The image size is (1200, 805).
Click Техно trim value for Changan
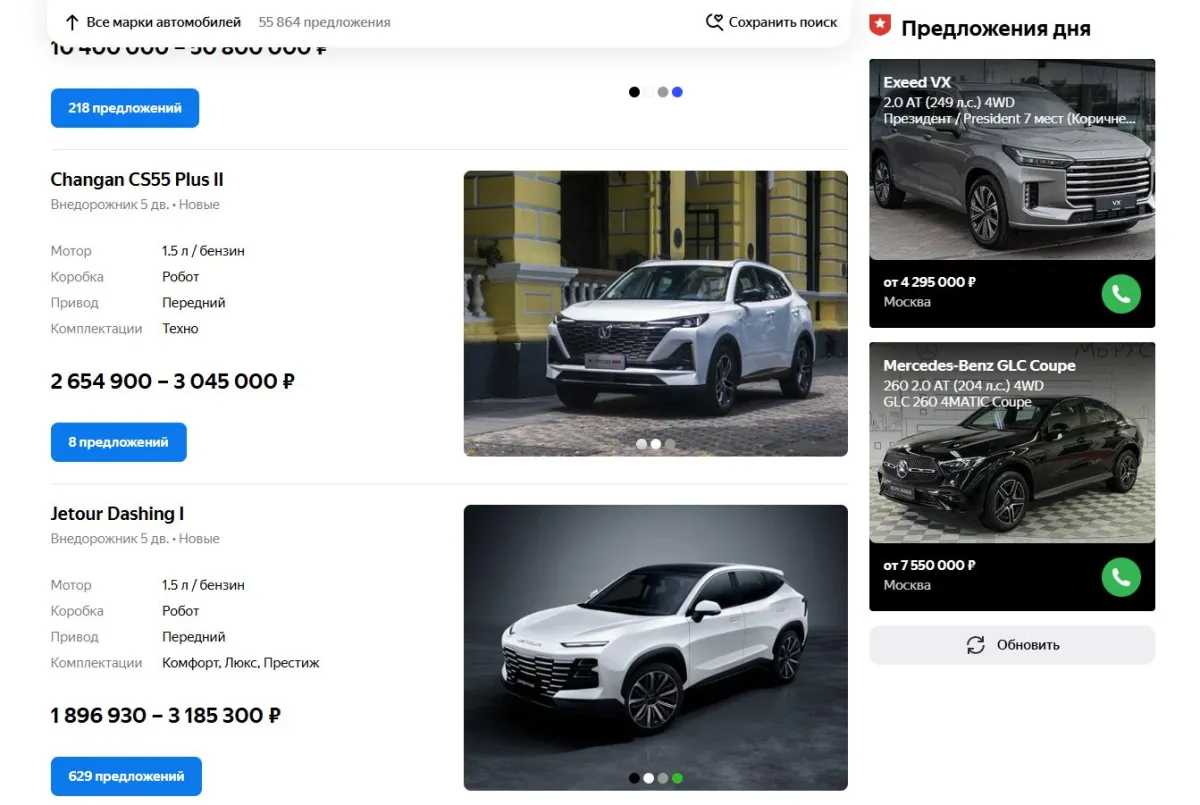click(181, 328)
